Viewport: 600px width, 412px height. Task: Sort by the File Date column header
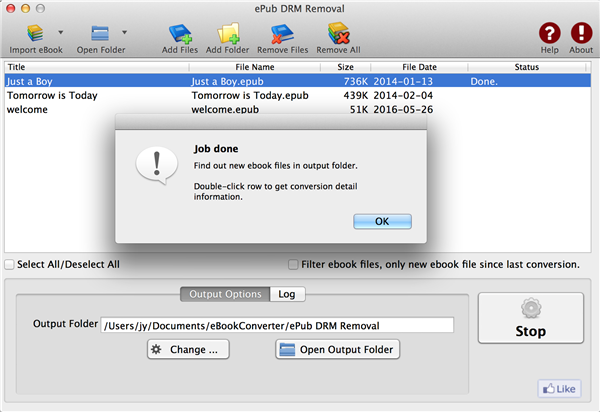coord(419,67)
